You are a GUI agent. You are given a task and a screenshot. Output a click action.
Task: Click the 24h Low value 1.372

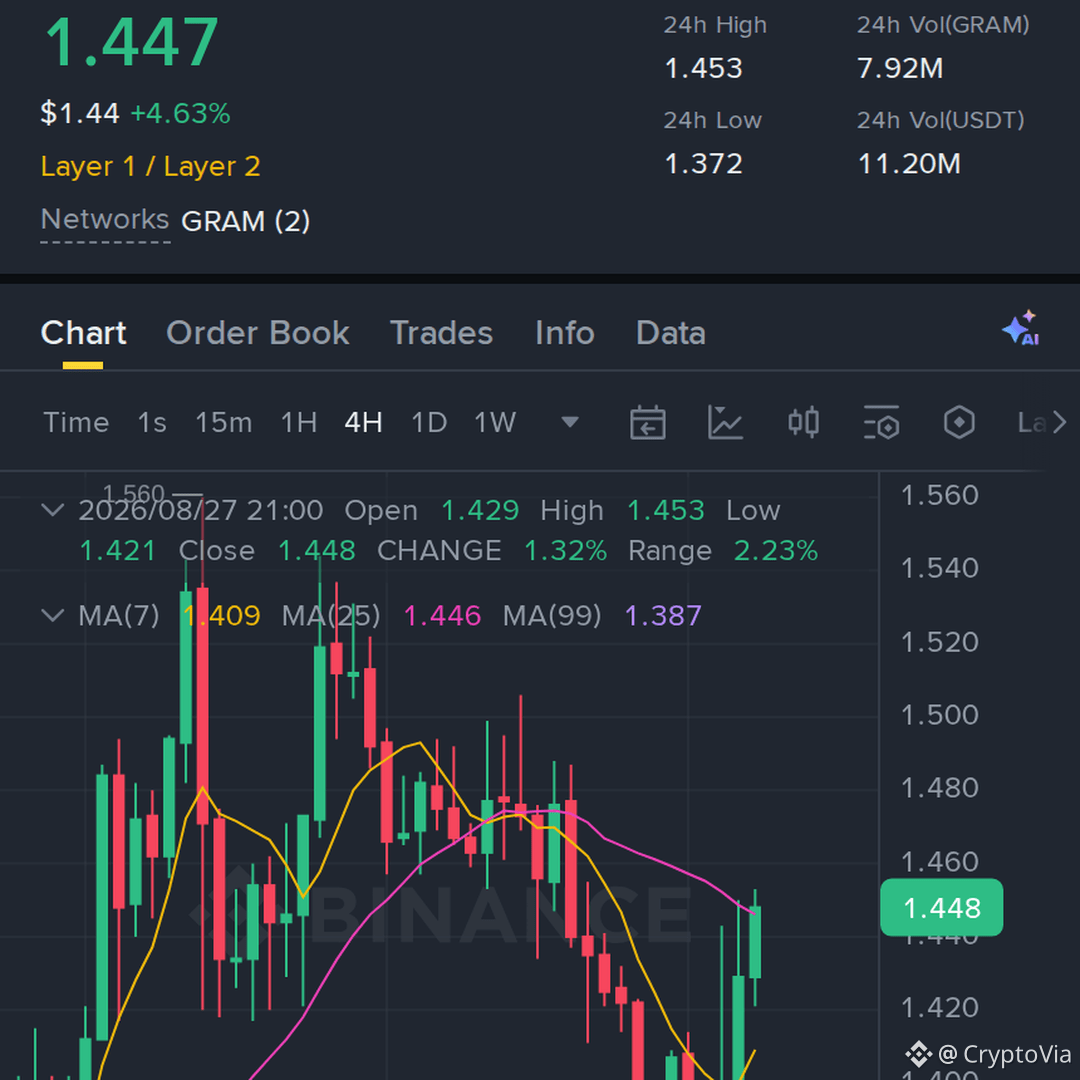pos(703,164)
